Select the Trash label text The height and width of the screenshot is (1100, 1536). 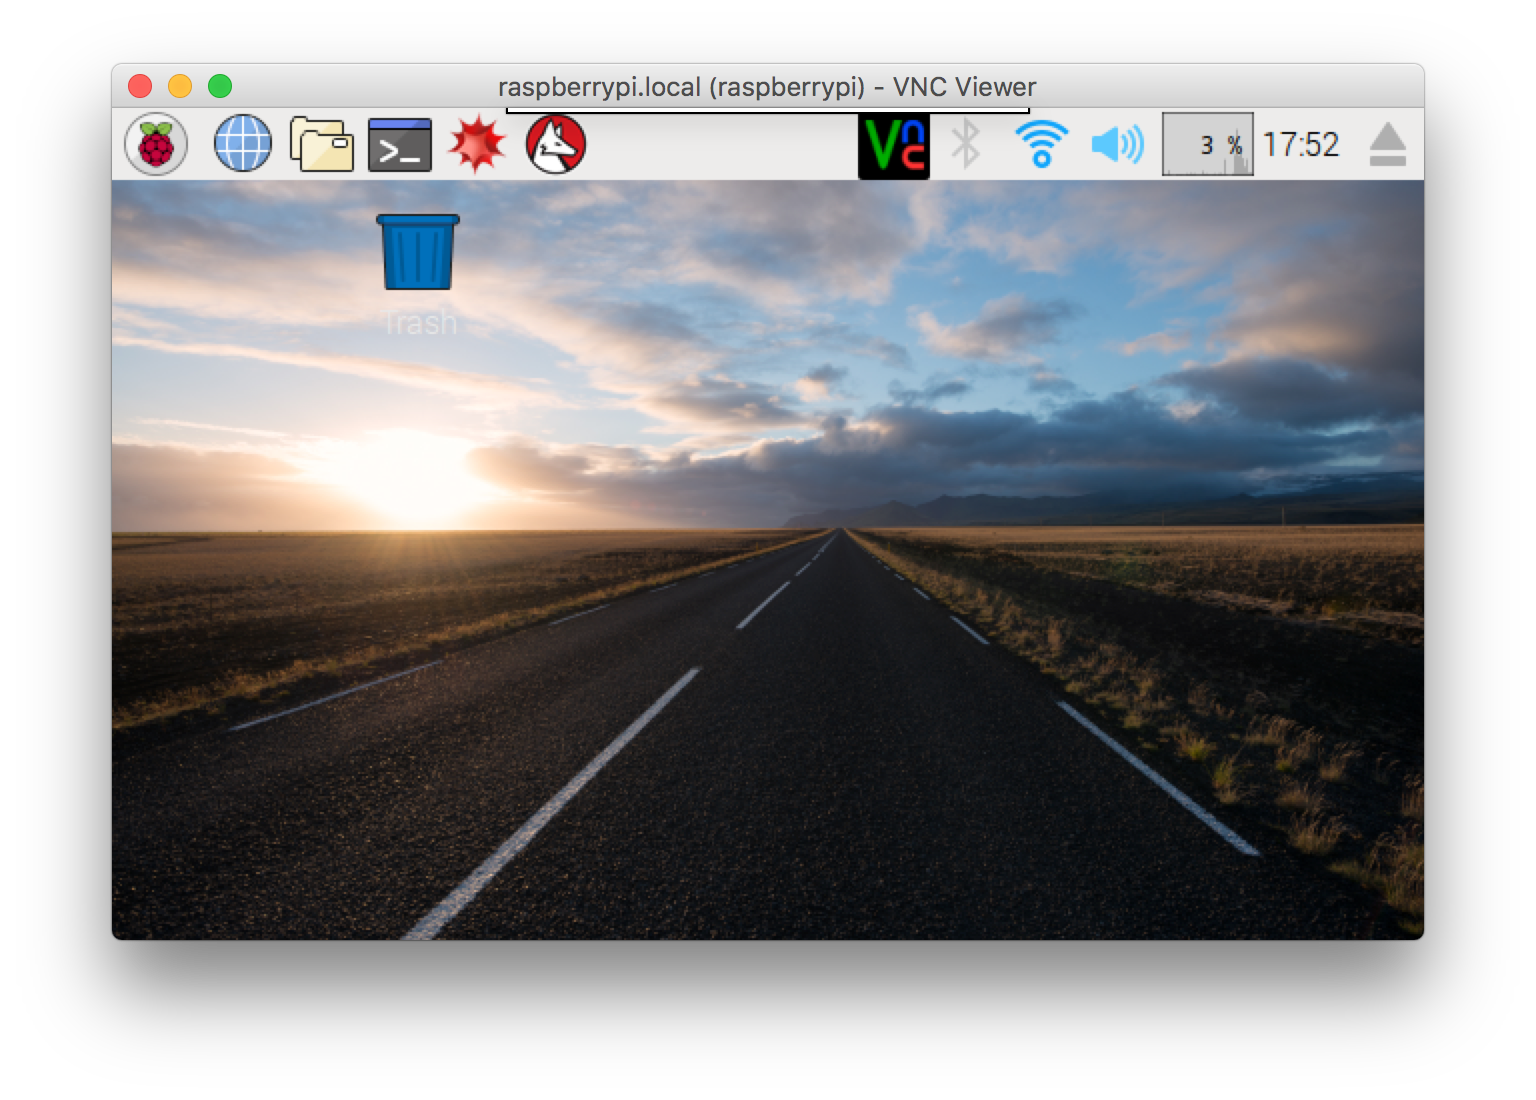(419, 322)
